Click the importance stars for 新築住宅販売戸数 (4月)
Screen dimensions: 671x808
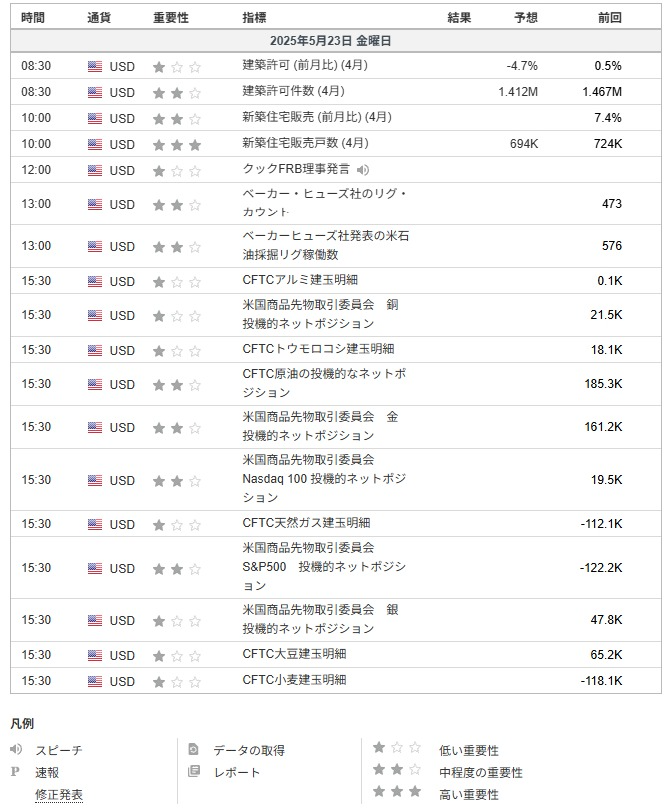pyautogui.click(x=176, y=144)
